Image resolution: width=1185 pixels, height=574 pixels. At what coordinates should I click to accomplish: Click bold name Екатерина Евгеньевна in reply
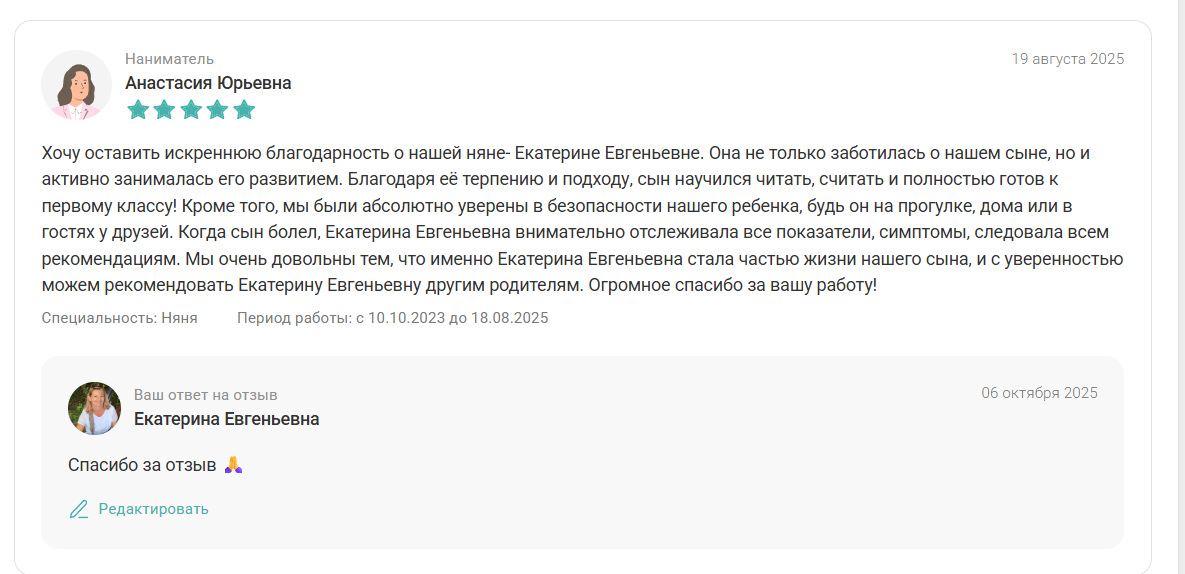click(227, 419)
